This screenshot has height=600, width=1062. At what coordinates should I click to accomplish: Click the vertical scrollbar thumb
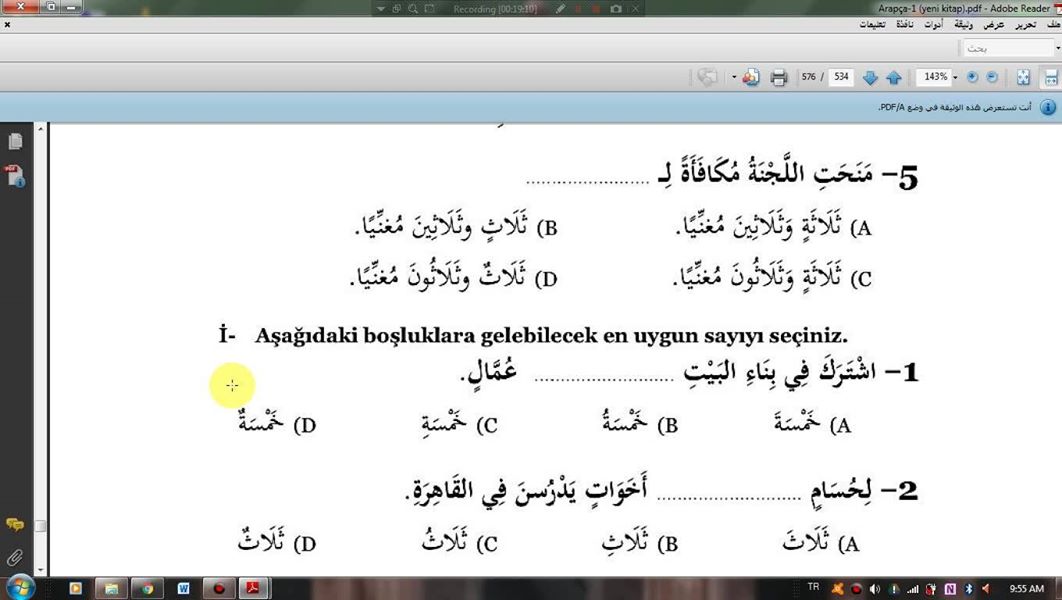tap(41, 526)
